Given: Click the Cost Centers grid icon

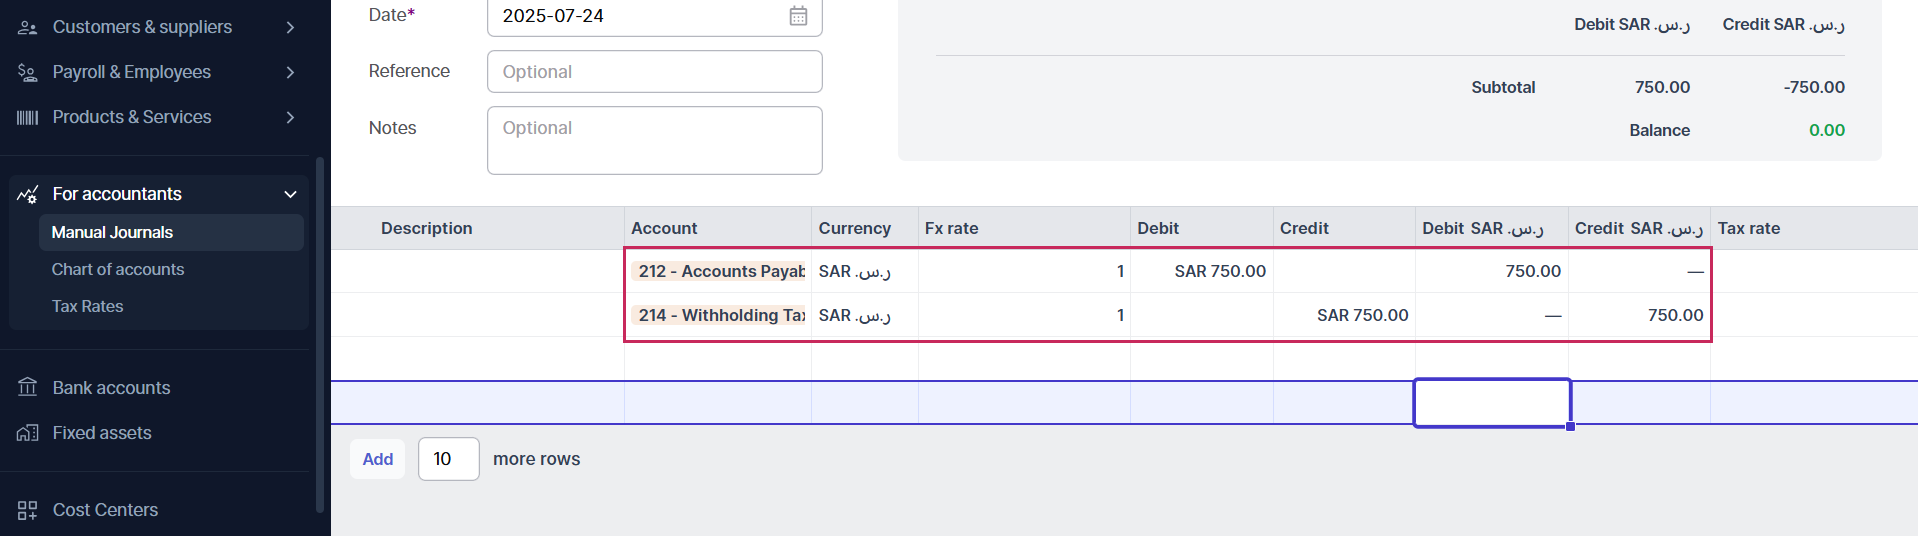Looking at the screenshot, I should [27, 510].
